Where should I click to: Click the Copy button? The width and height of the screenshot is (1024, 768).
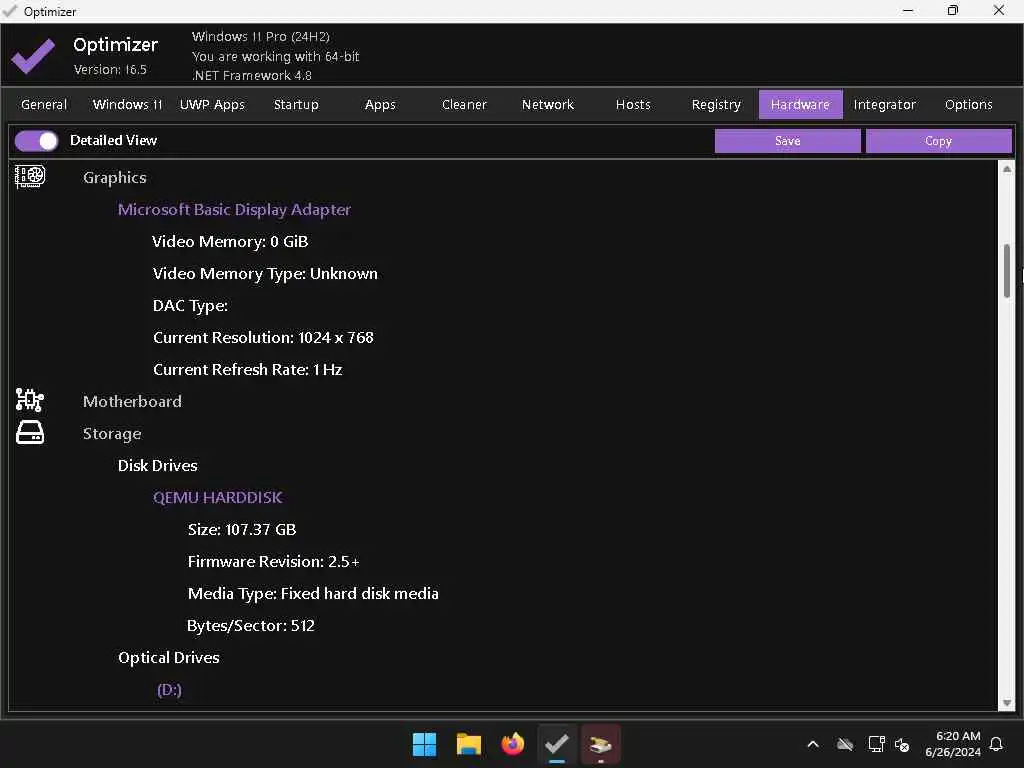[x=938, y=141]
